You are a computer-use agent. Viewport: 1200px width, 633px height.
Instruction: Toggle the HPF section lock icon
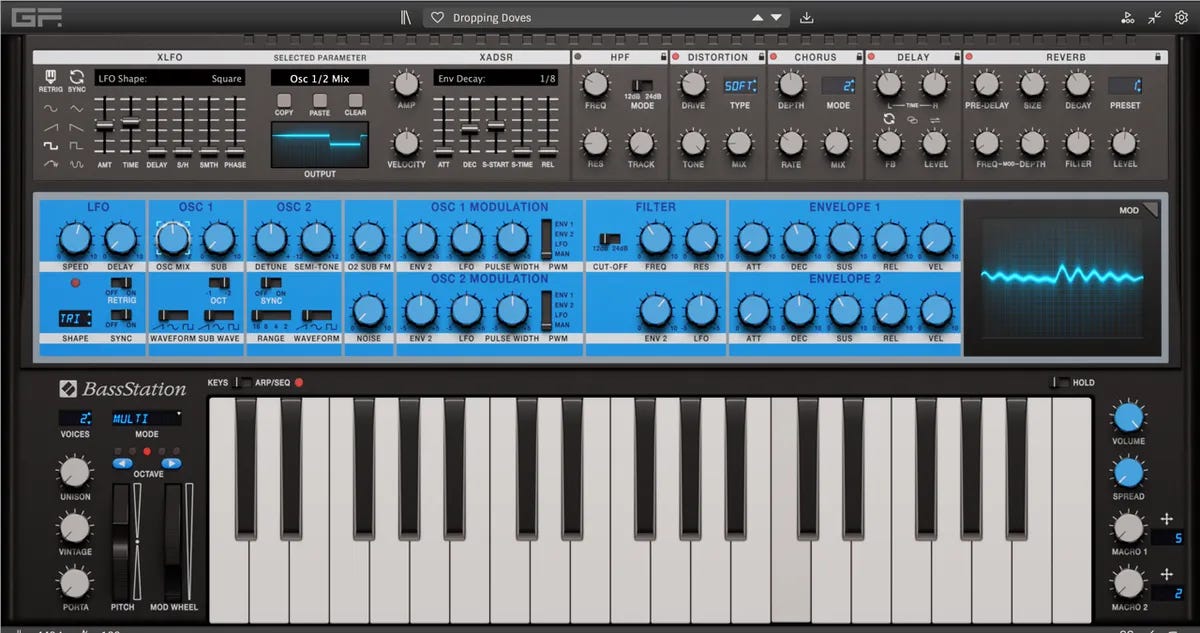click(662, 57)
